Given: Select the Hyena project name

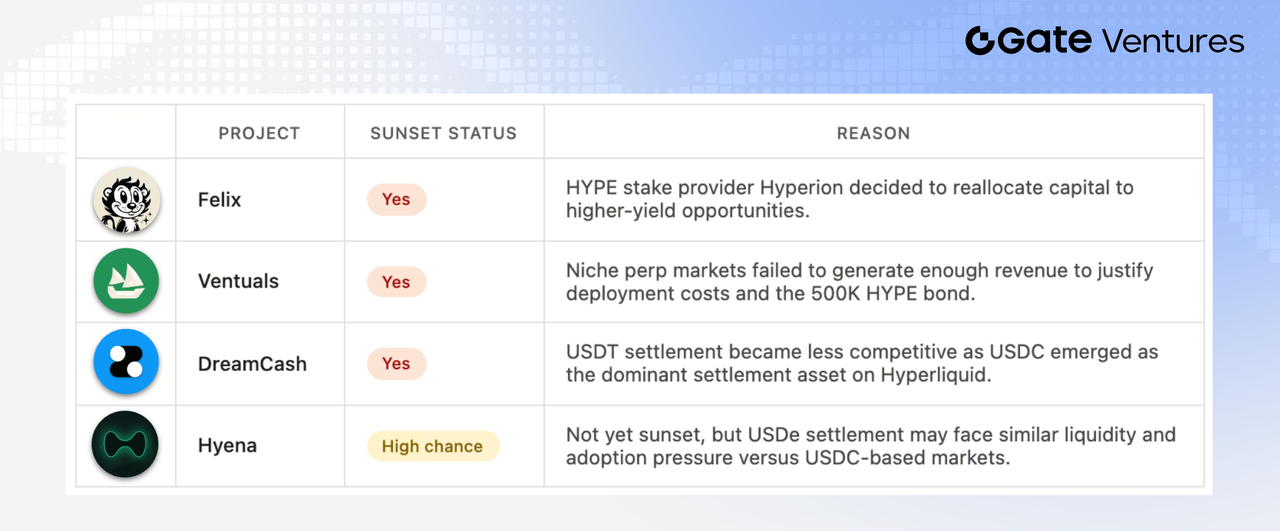Looking at the screenshot, I should tap(227, 446).
